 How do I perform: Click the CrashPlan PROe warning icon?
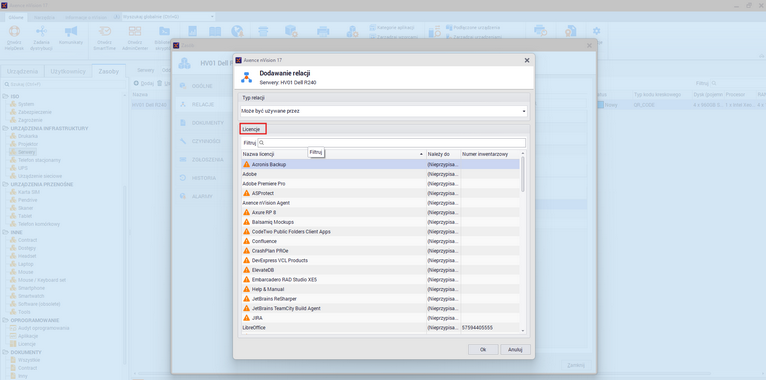click(x=246, y=251)
